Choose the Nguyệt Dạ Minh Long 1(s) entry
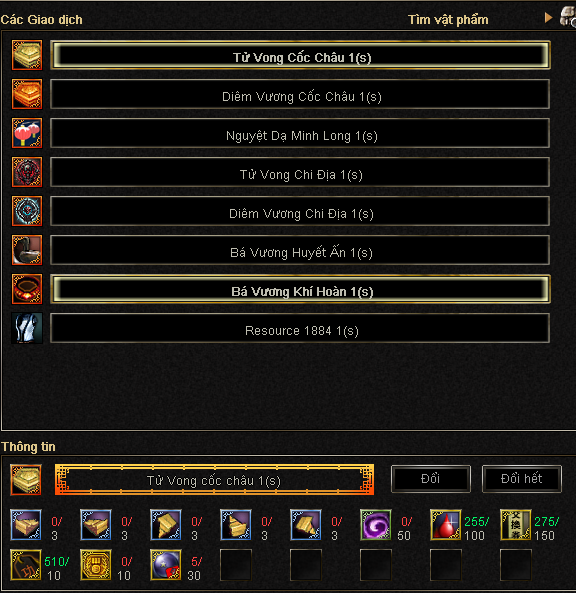The image size is (576, 593). [300, 133]
